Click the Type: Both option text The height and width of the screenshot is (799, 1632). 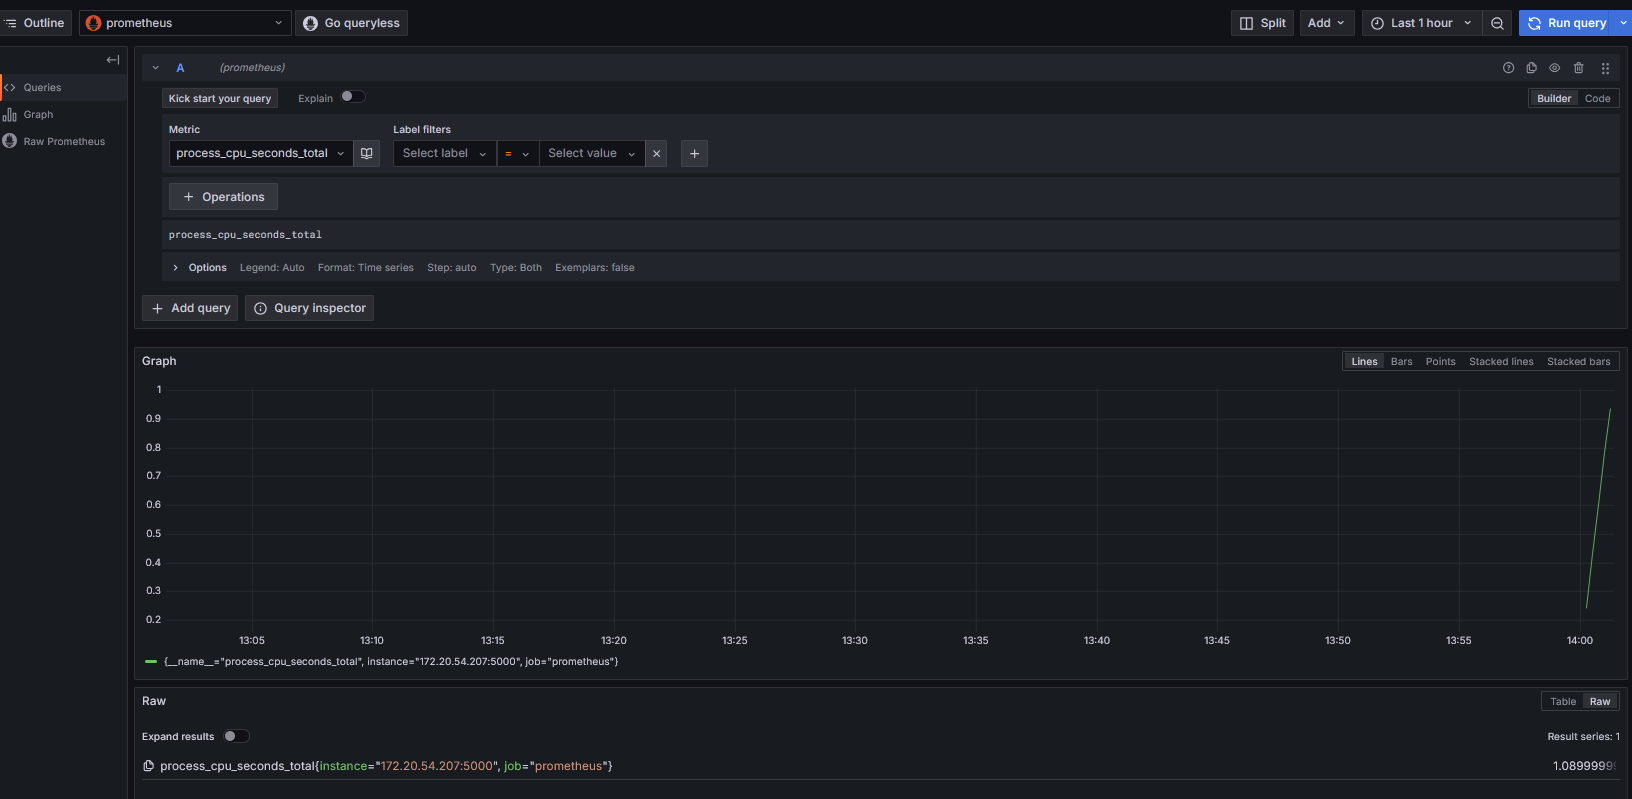tap(516, 268)
